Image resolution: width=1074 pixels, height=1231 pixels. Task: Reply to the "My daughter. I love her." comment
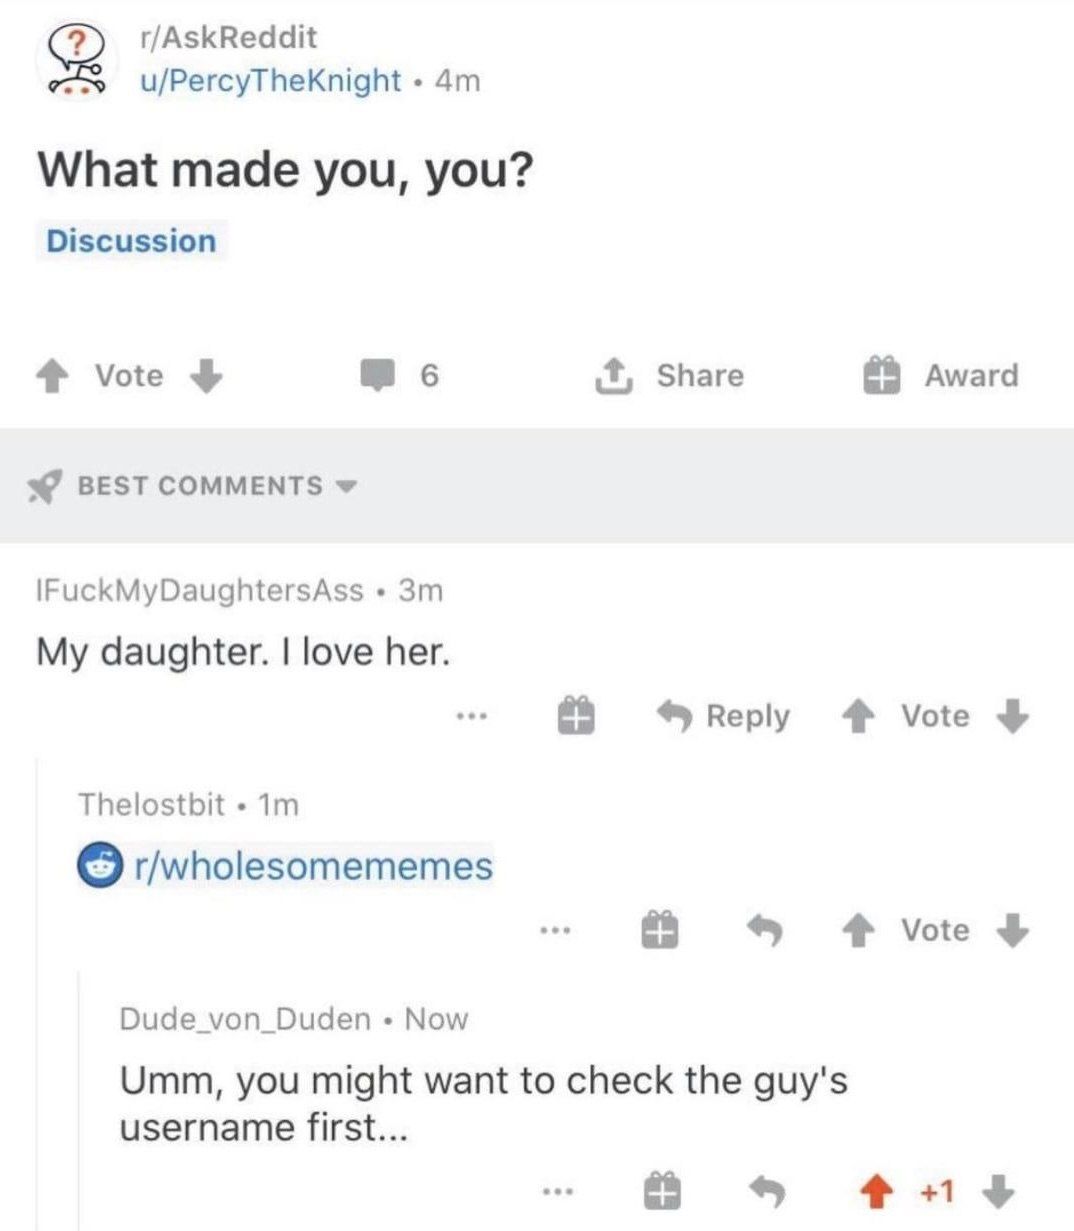(722, 716)
